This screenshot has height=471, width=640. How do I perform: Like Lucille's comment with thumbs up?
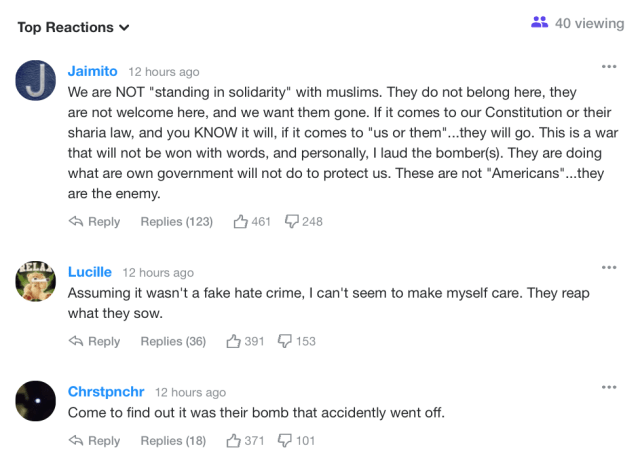234,341
